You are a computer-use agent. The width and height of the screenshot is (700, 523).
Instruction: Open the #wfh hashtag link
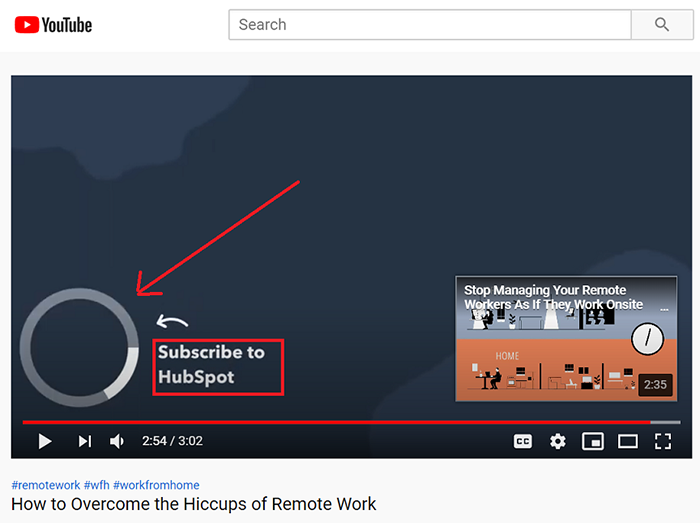pos(96,485)
